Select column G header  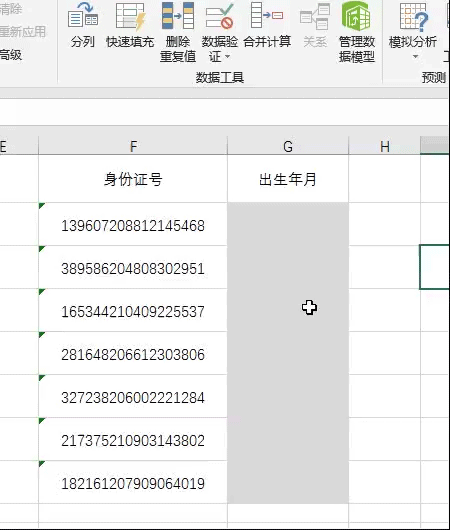pos(288,146)
